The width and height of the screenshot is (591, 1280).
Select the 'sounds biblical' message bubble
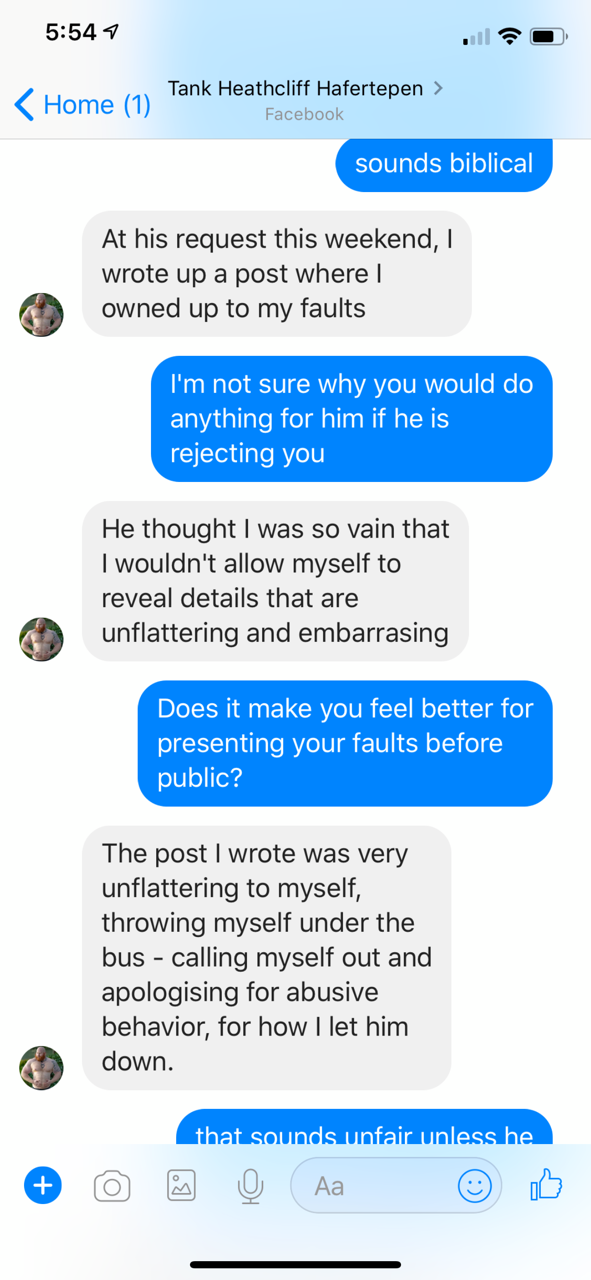(x=444, y=164)
